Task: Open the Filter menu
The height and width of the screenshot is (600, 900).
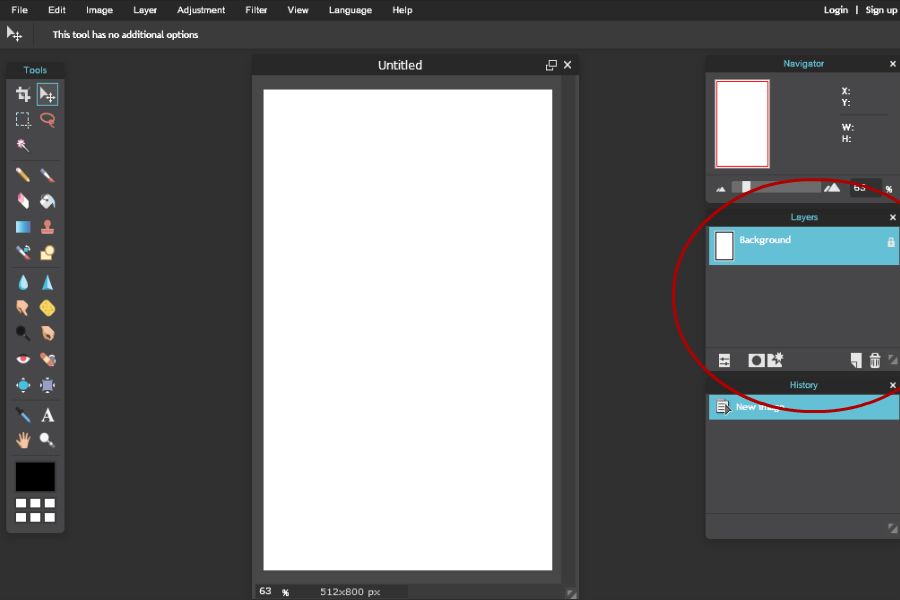Action: click(256, 10)
